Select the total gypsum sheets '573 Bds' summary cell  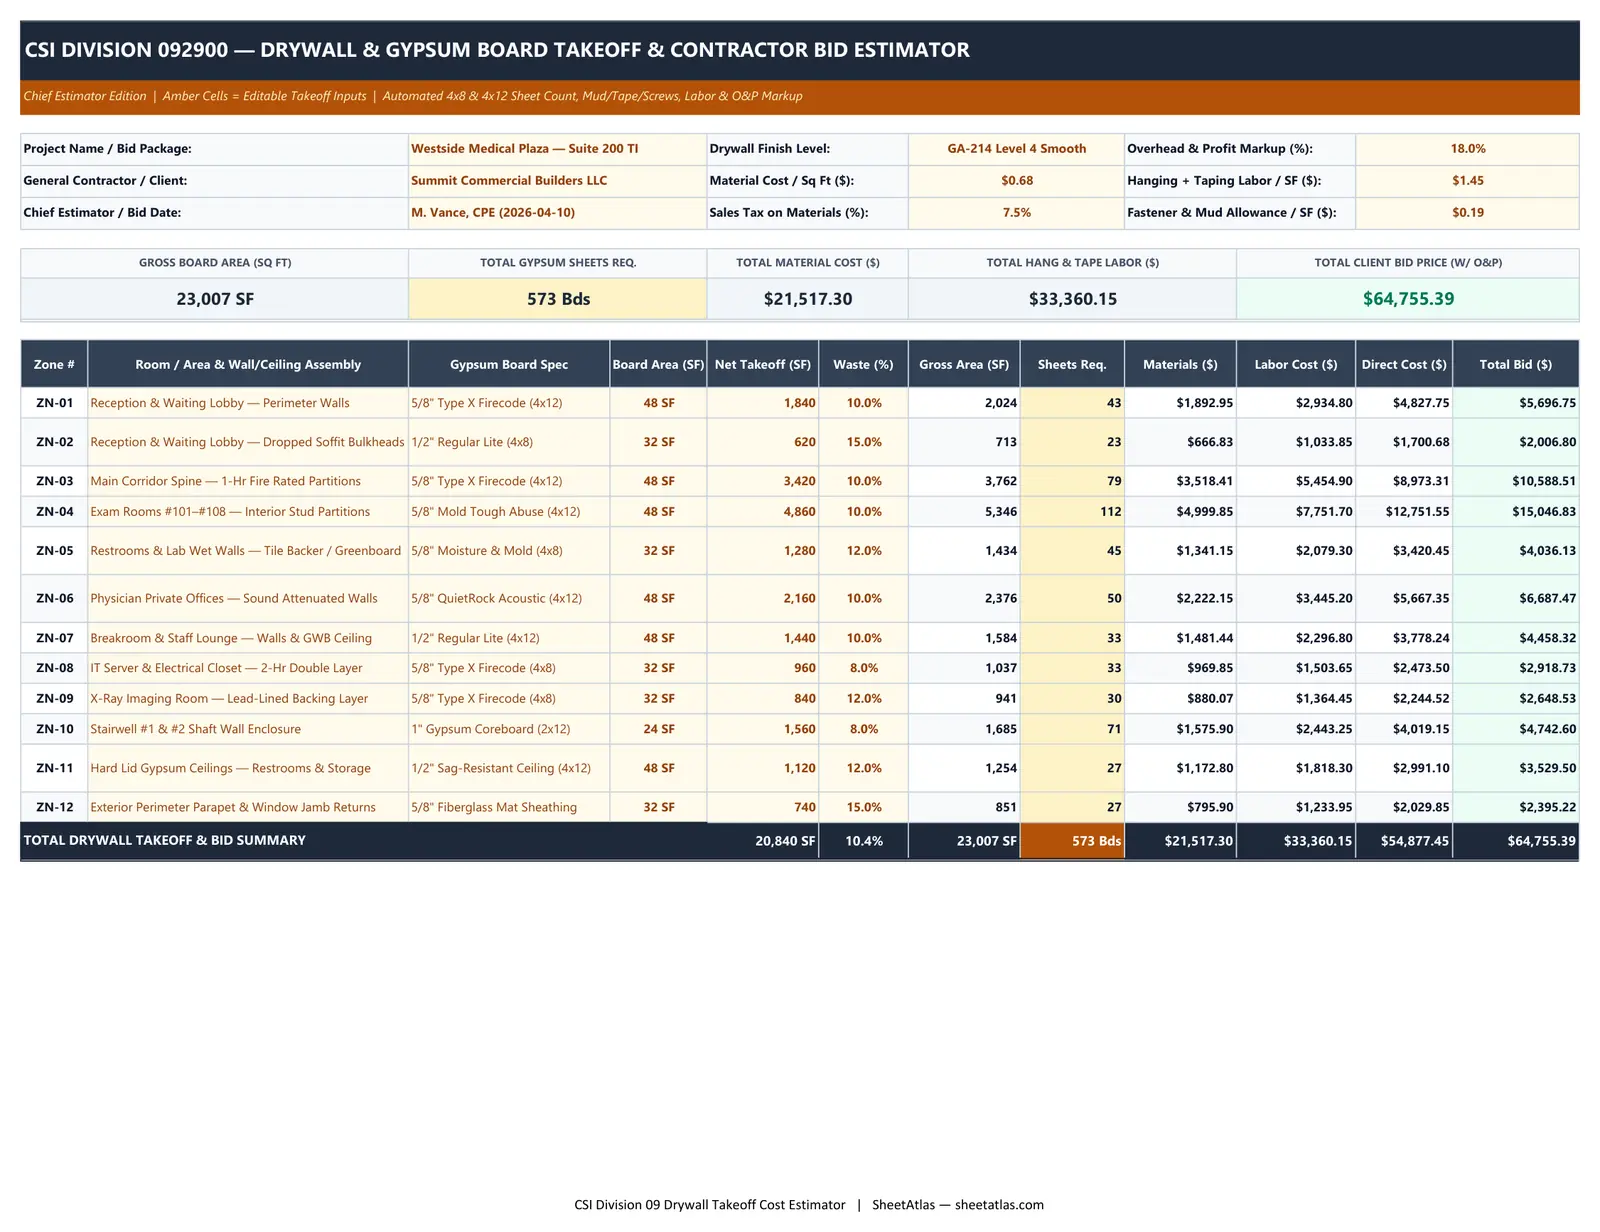pyautogui.click(x=557, y=299)
